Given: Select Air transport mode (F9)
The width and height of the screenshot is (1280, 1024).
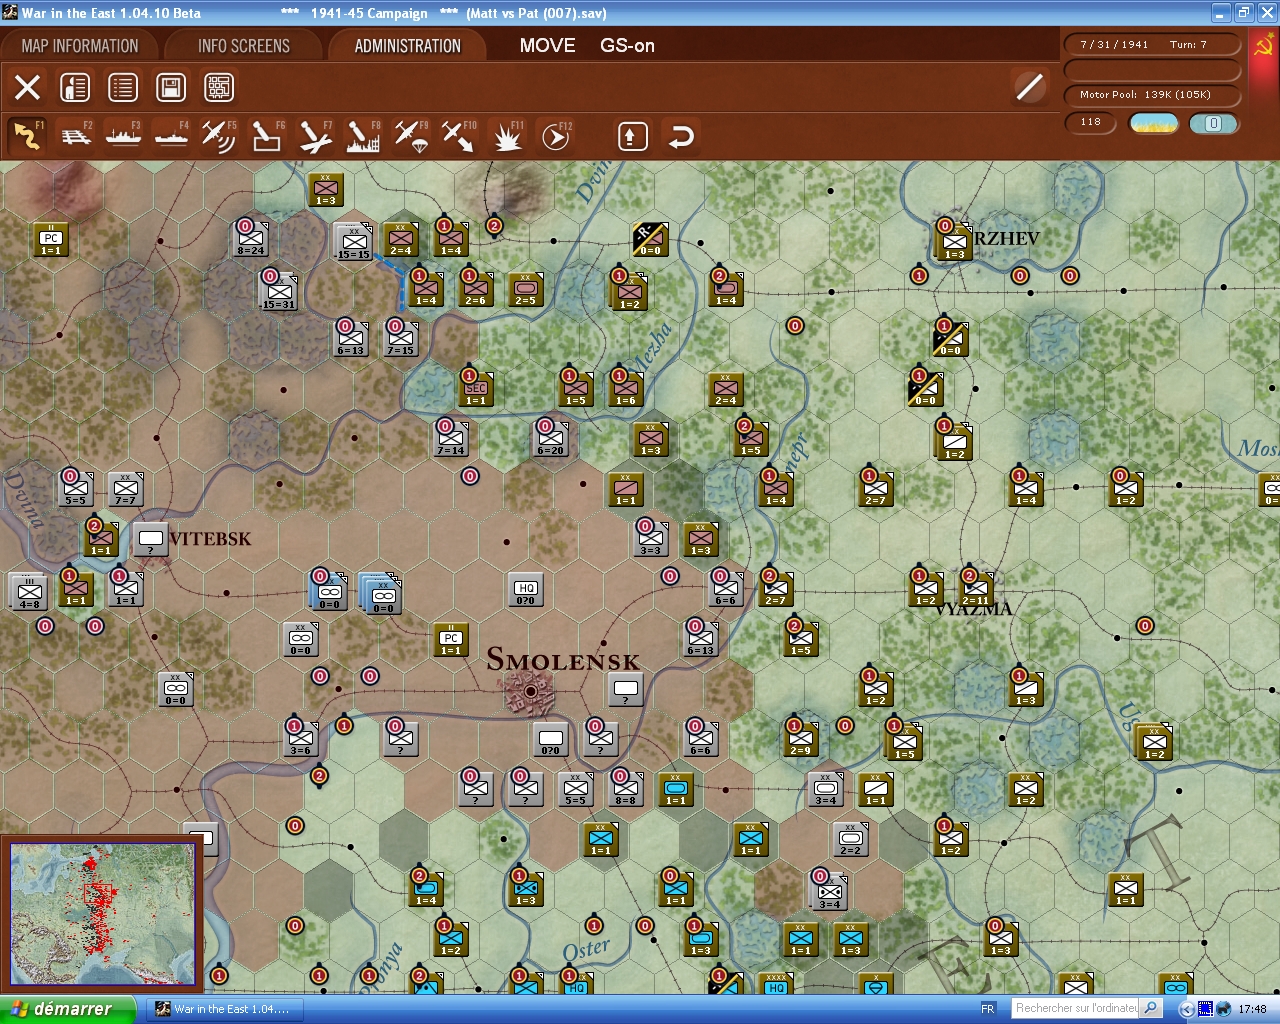Looking at the screenshot, I should 411,136.
